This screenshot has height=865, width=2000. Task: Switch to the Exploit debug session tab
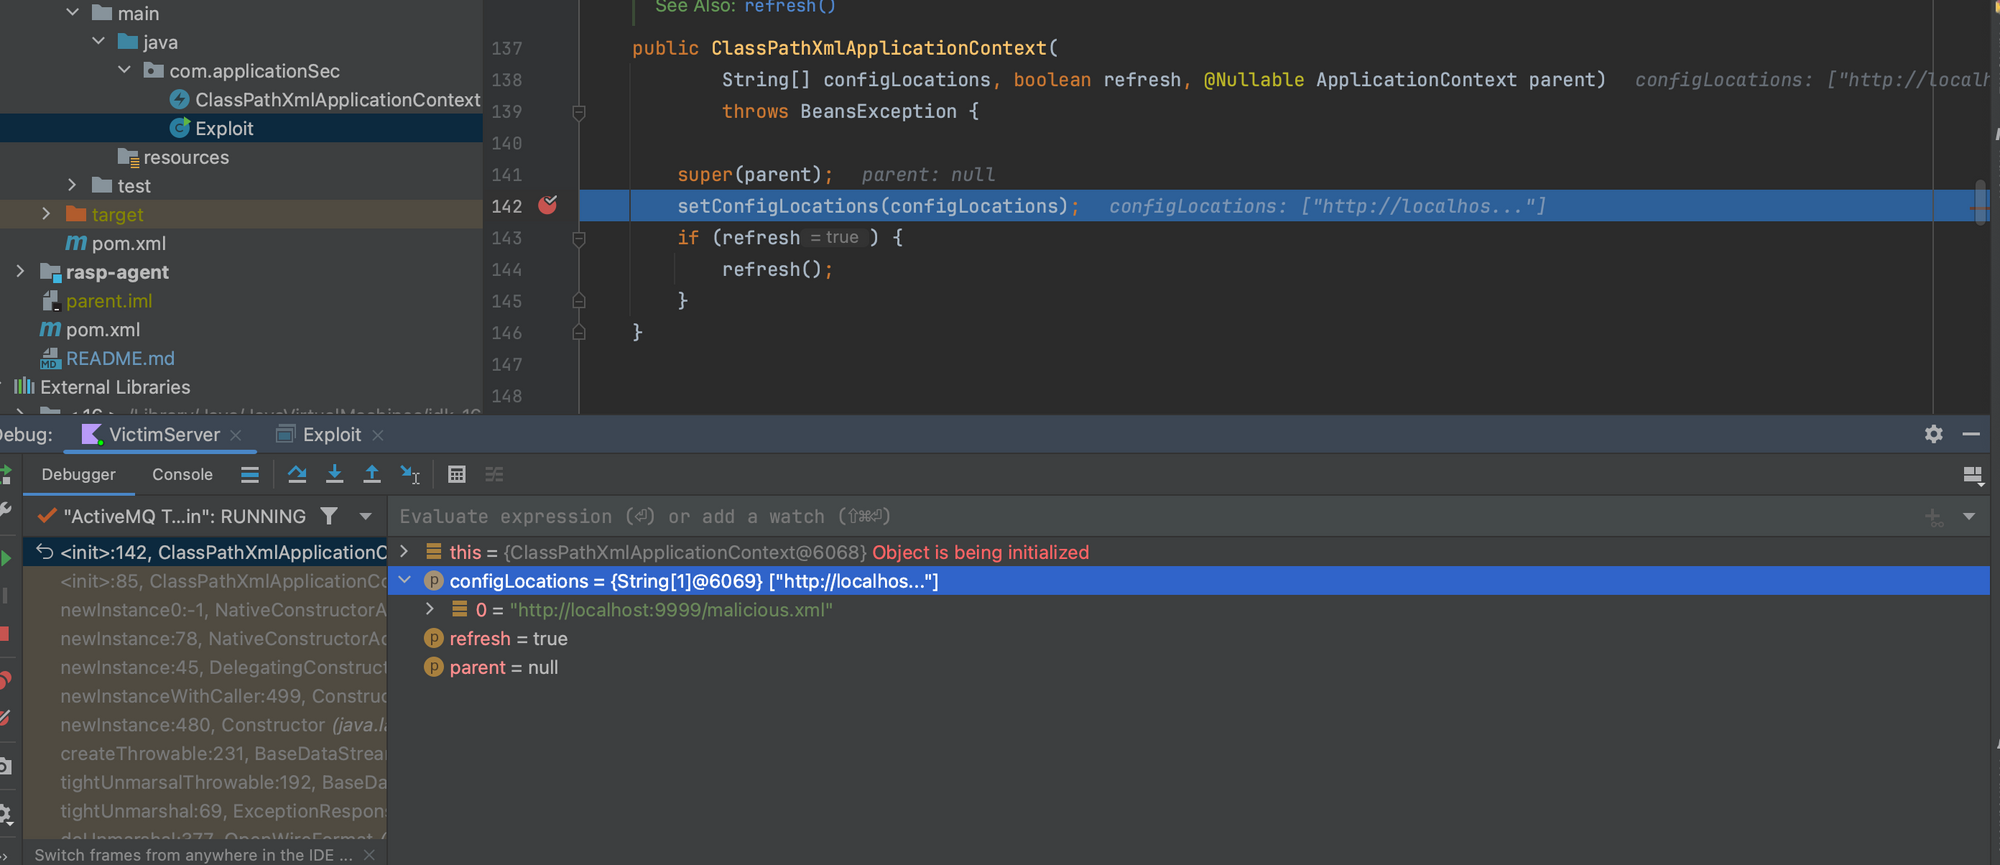[x=331, y=435]
